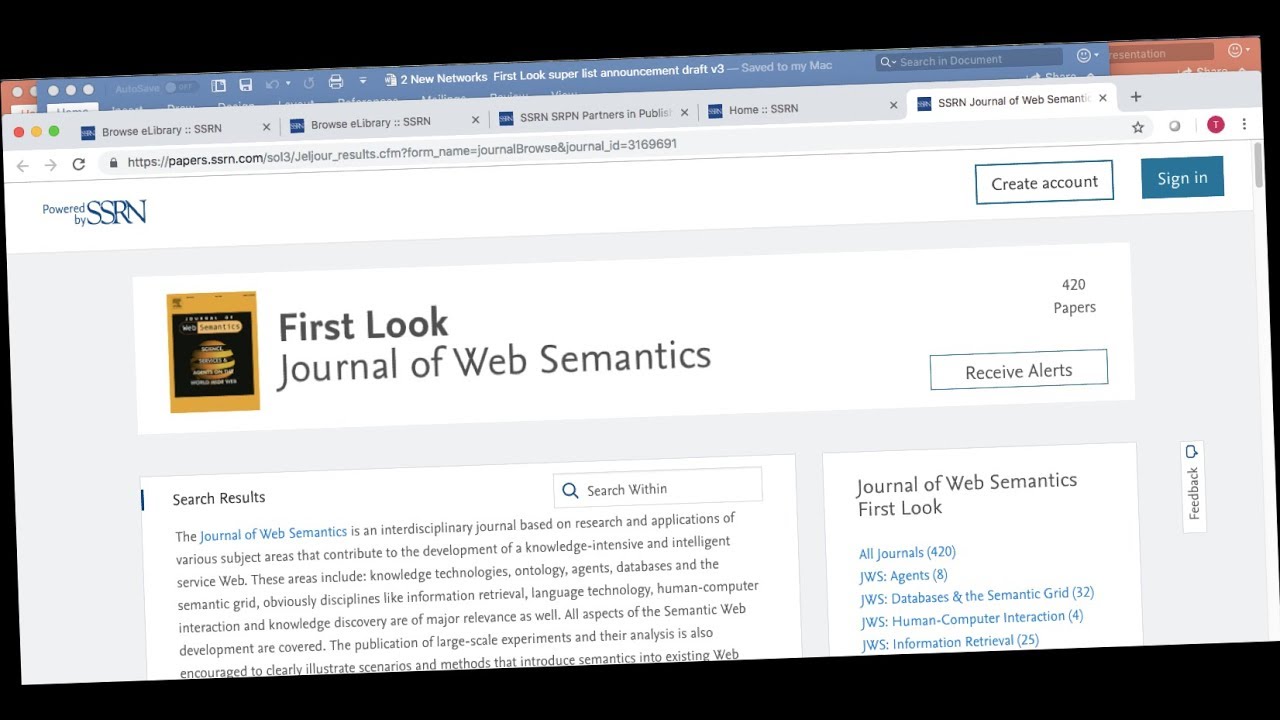This screenshot has width=1280, height=720.
Task: Click the Search Results heading
Action: click(219, 498)
